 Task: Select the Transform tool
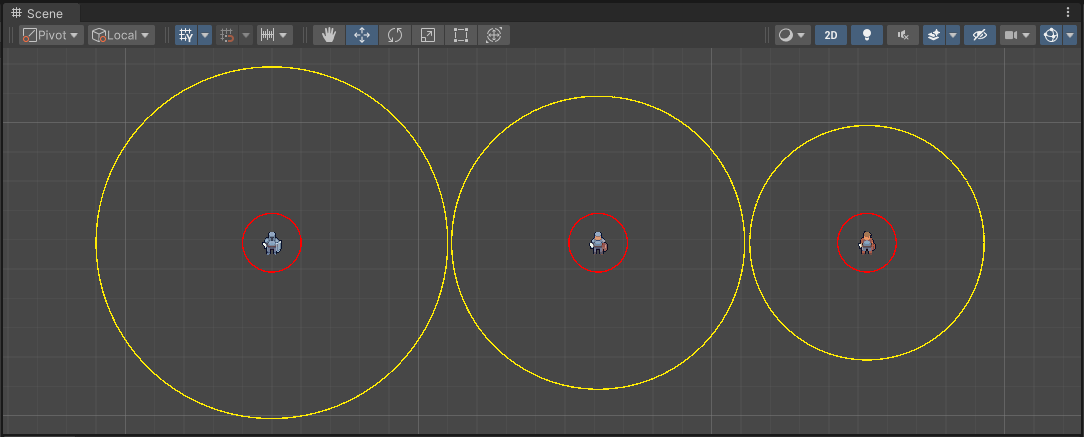494,35
